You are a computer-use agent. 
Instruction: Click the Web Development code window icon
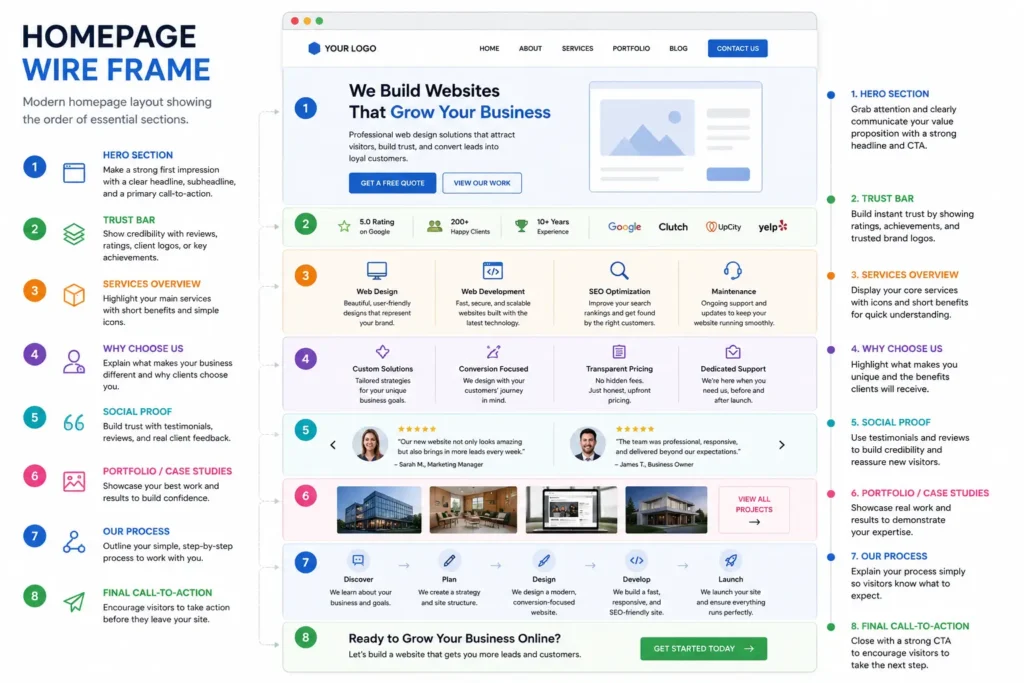click(x=492, y=270)
